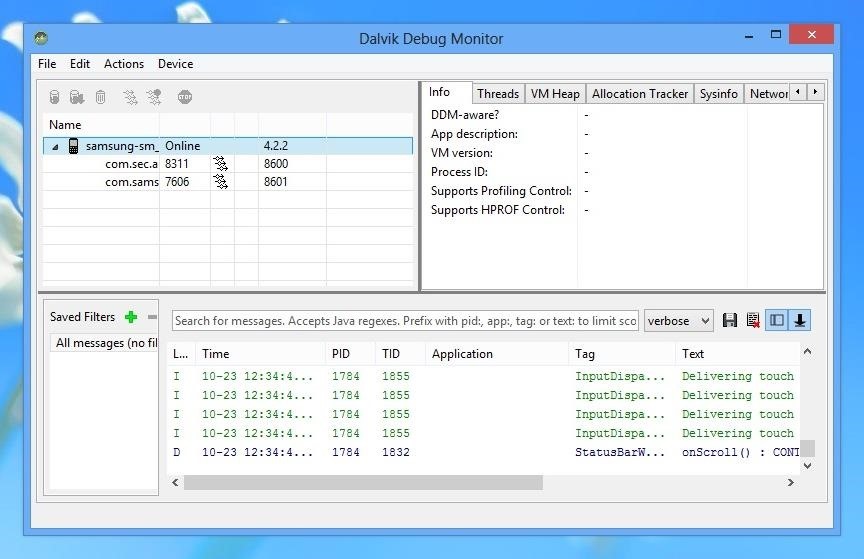
Task: Switch to the Allocation Tracker tab
Action: pos(640,94)
